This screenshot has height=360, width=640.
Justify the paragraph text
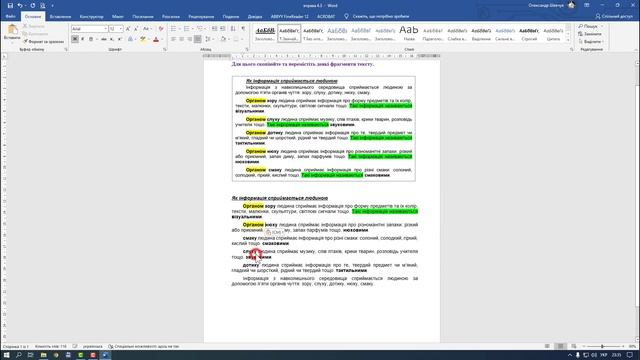click(198, 39)
